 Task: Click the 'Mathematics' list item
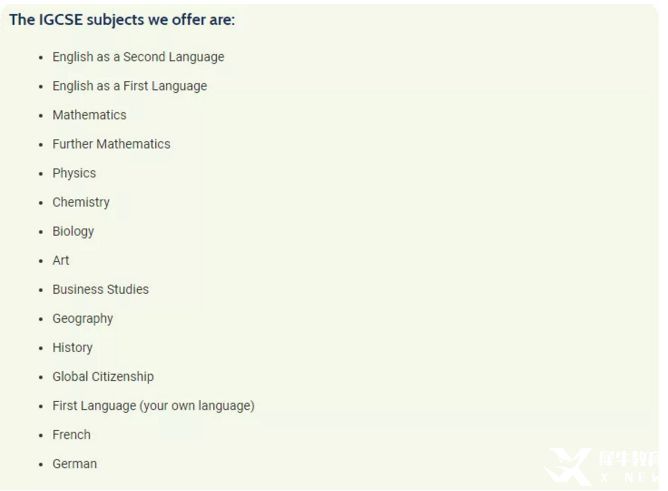(89, 115)
